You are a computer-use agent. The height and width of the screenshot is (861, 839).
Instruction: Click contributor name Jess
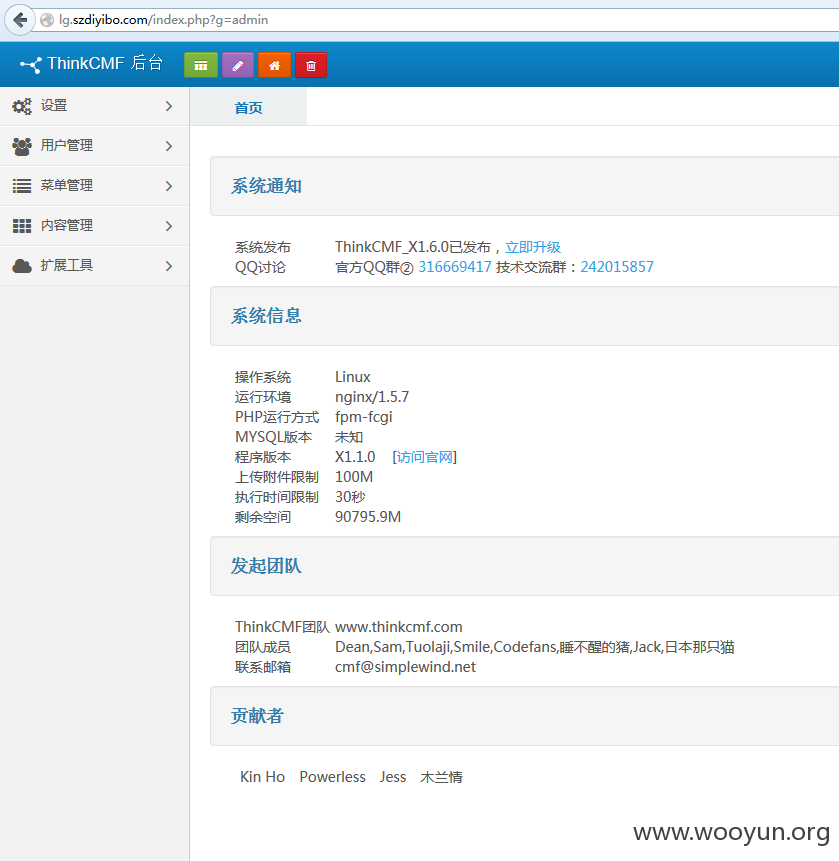(393, 777)
